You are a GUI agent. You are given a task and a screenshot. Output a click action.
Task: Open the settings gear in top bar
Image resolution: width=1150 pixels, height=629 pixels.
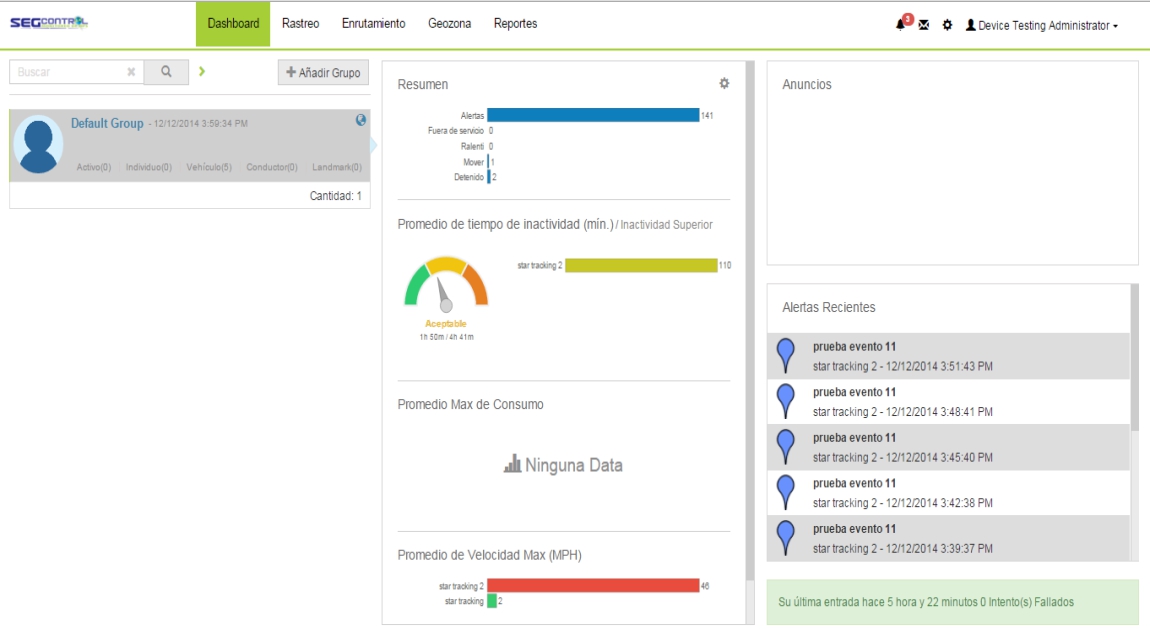947,25
